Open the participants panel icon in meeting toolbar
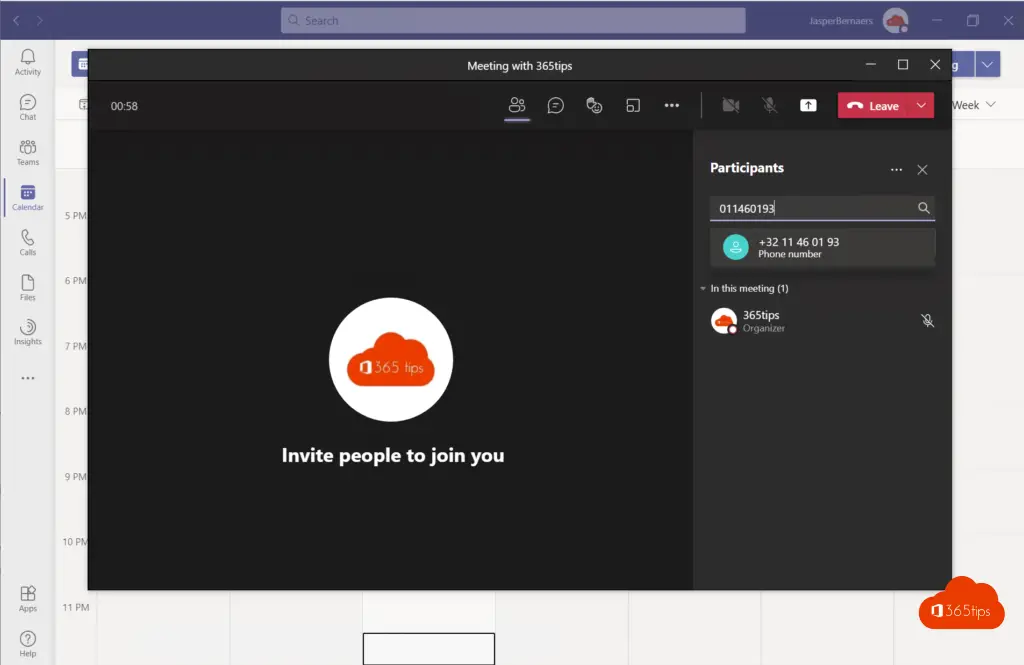The height and width of the screenshot is (665, 1024). (517, 105)
